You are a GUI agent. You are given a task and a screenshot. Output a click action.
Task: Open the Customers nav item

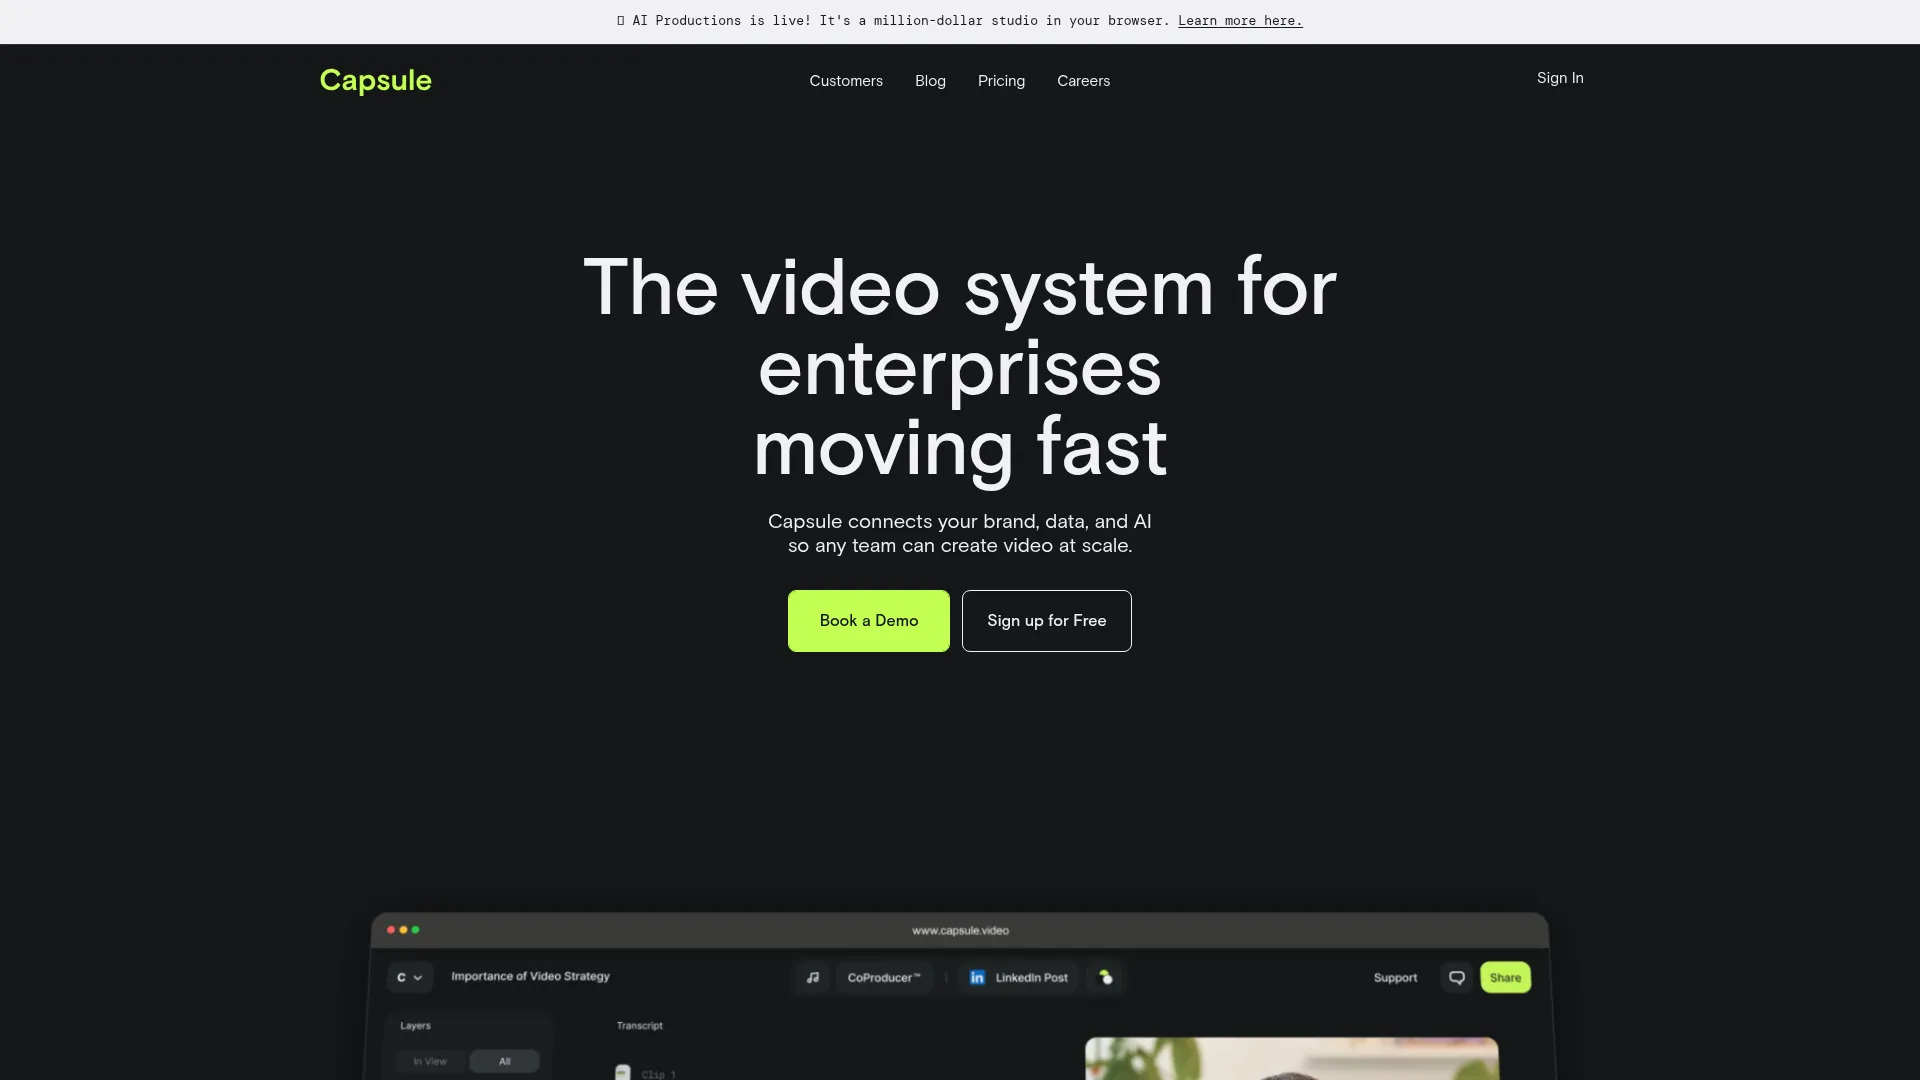[x=846, y=81]
